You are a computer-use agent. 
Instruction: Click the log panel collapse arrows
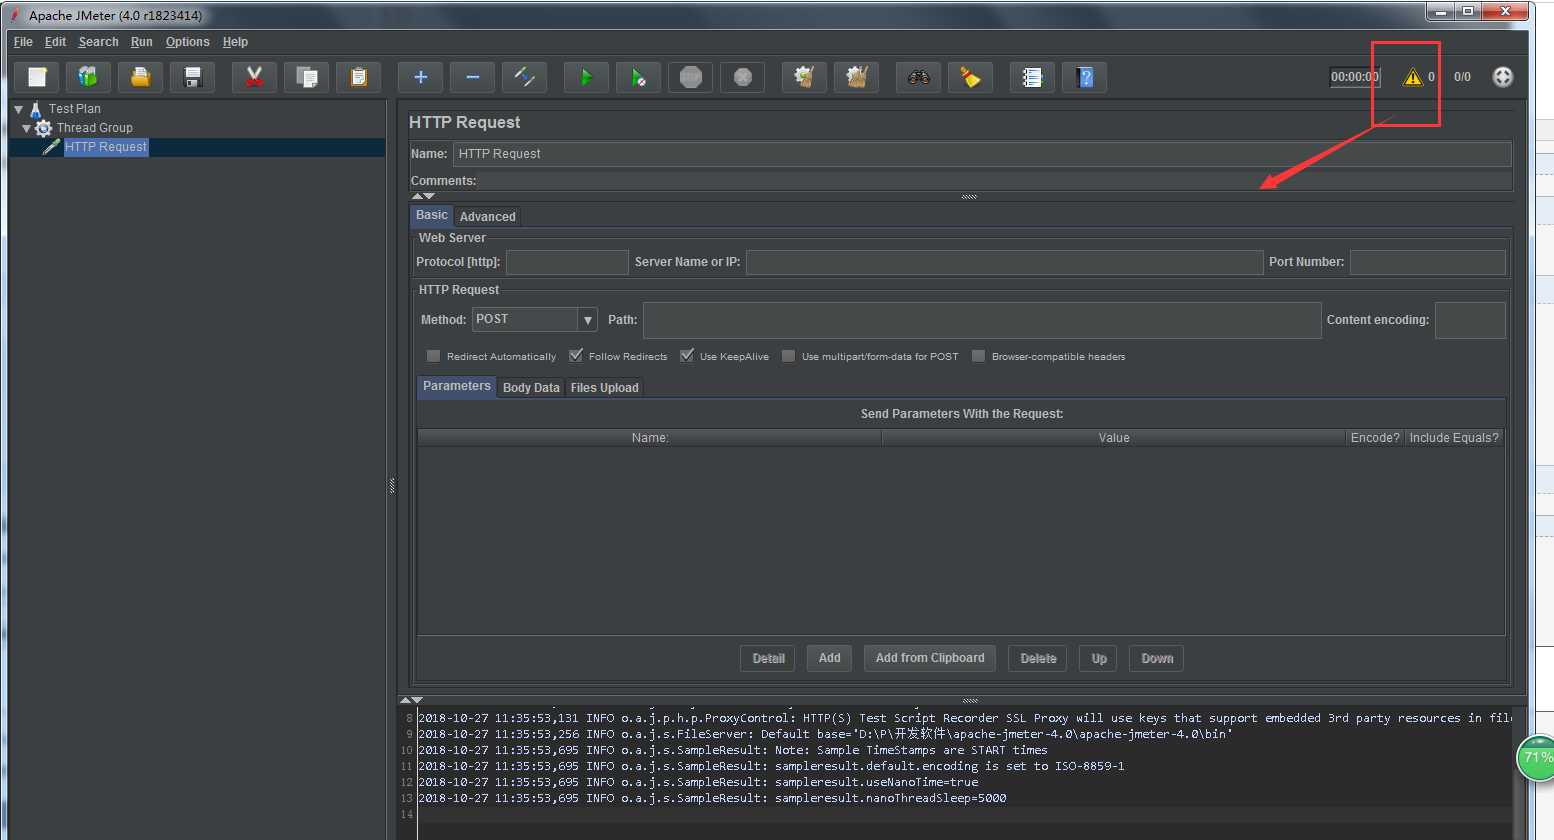[411, 700]
